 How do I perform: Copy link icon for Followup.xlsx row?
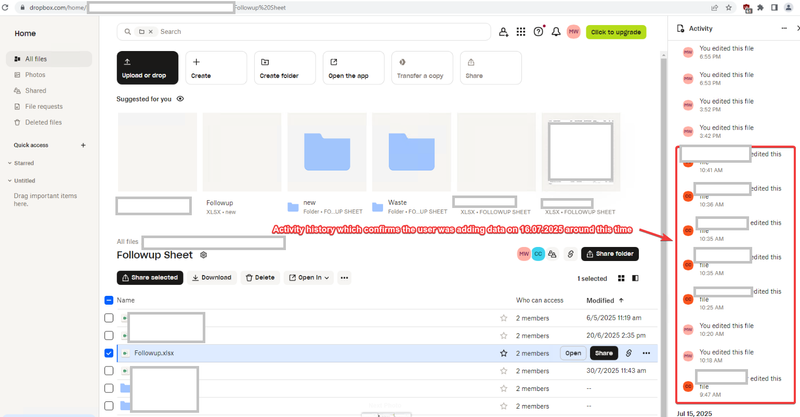(628, 353)
